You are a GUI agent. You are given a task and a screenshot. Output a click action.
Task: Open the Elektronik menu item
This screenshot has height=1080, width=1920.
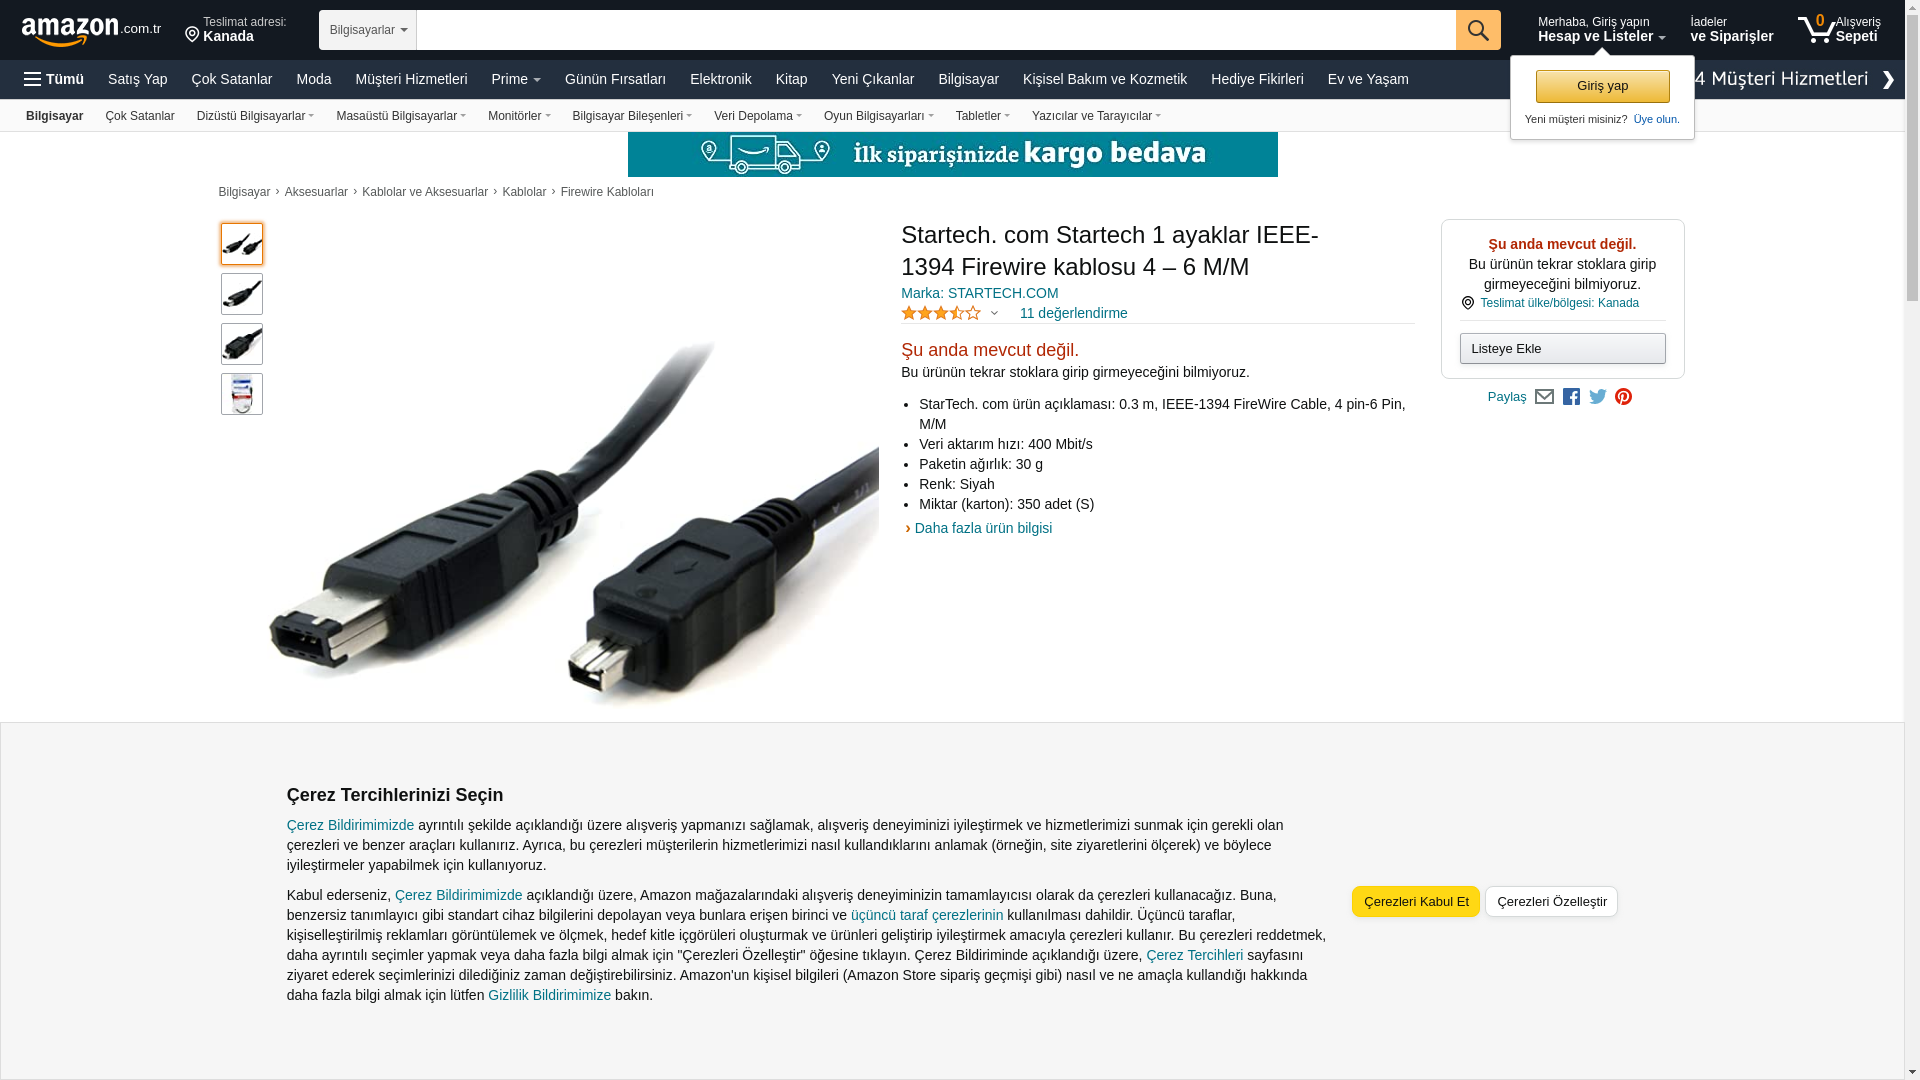coord(720,79)
